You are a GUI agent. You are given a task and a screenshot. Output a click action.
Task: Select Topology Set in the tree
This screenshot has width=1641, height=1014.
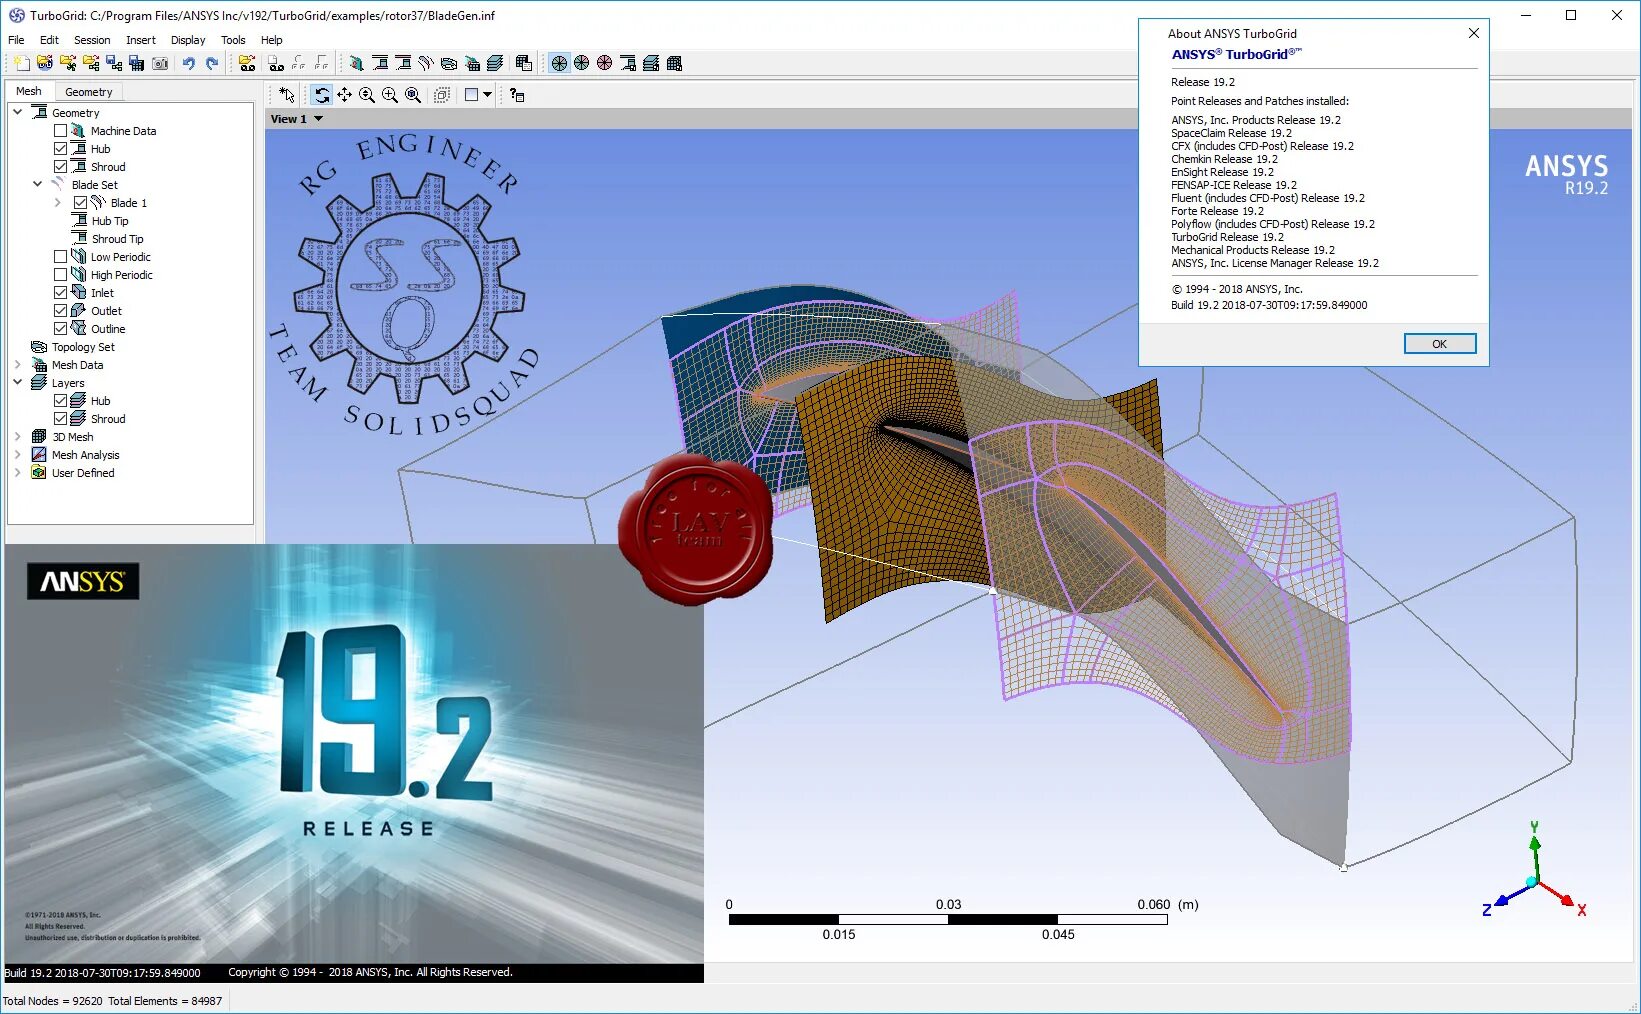coord(83,347)
